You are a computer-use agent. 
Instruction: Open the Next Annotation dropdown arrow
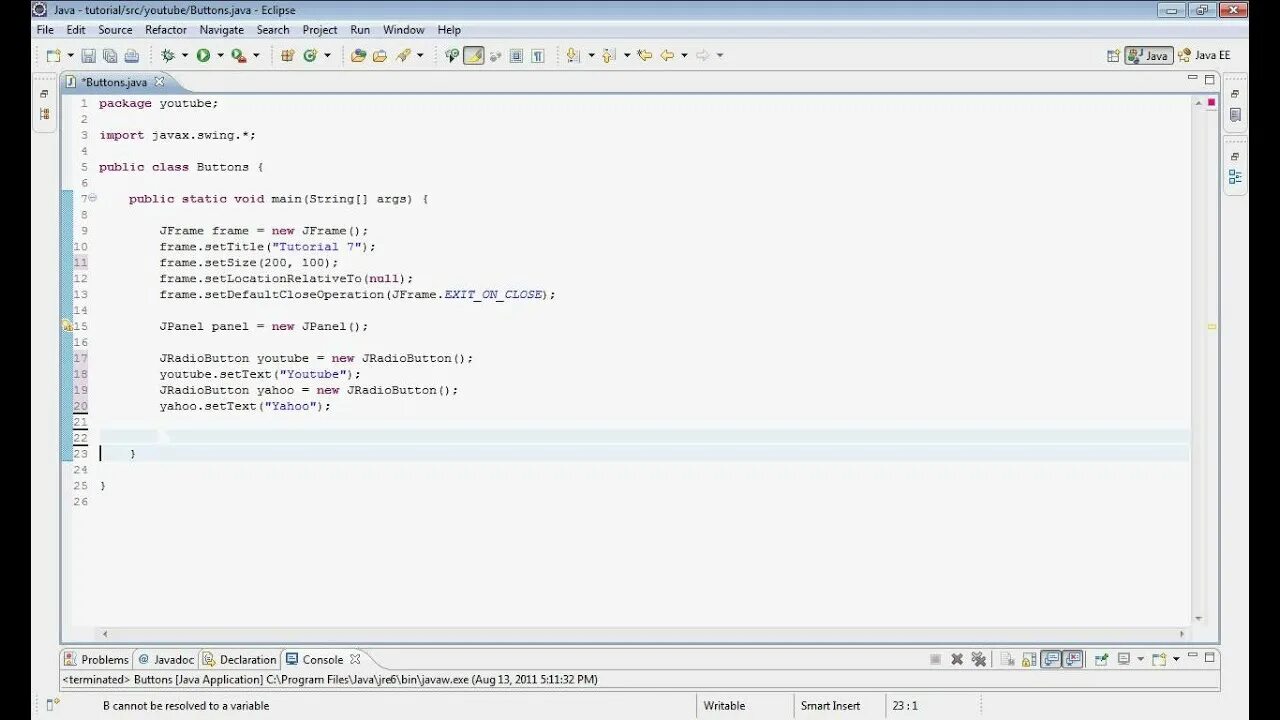coord(591,56)
